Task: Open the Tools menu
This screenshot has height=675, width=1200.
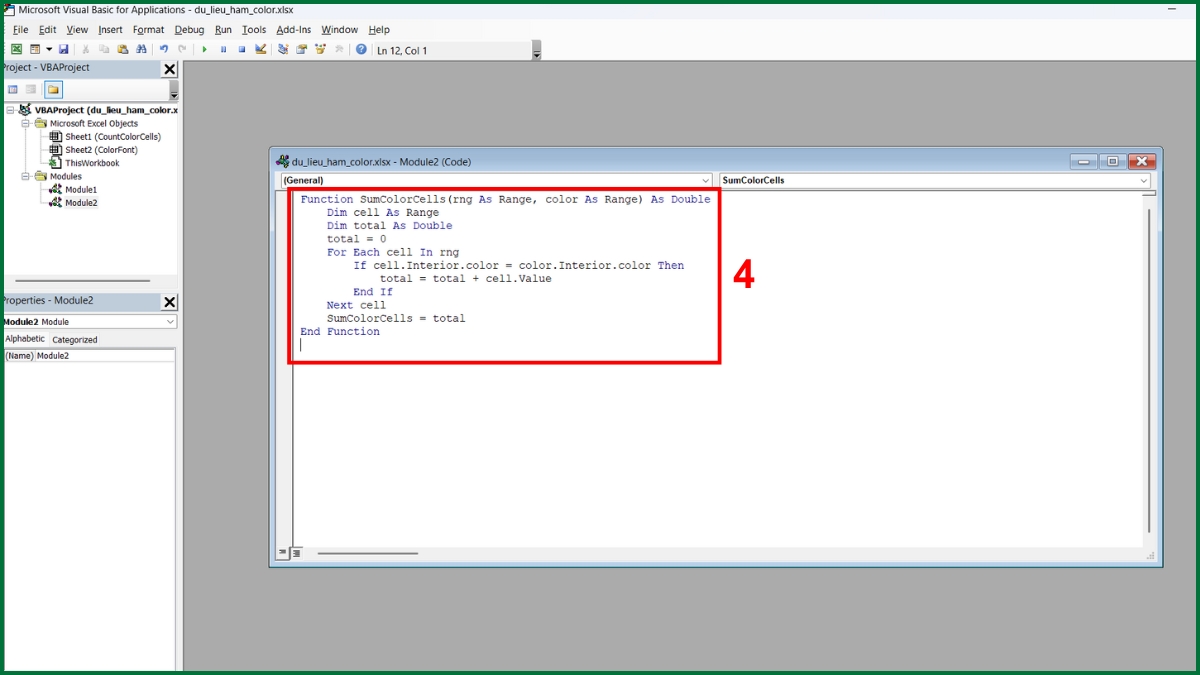Action: [254, 30]
